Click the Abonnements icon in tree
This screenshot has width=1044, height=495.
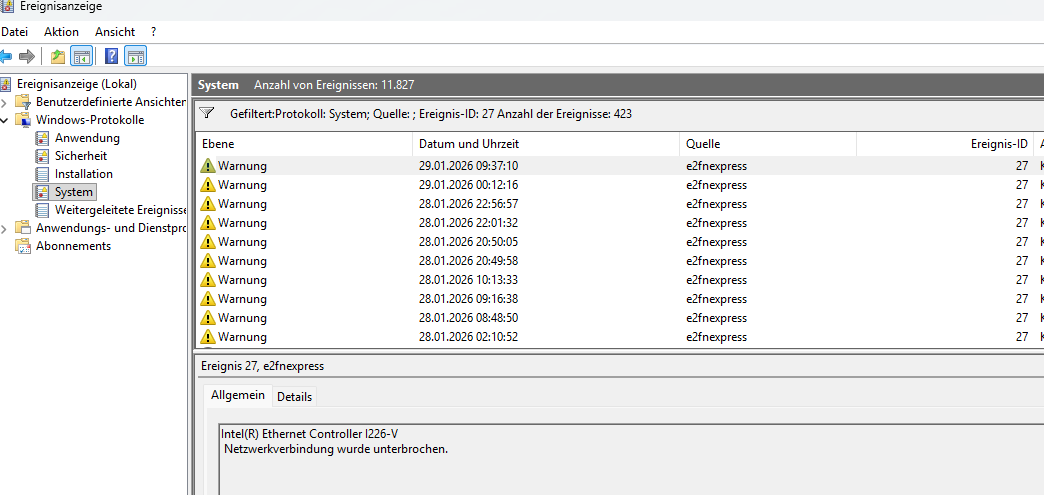tap(24, 246)
